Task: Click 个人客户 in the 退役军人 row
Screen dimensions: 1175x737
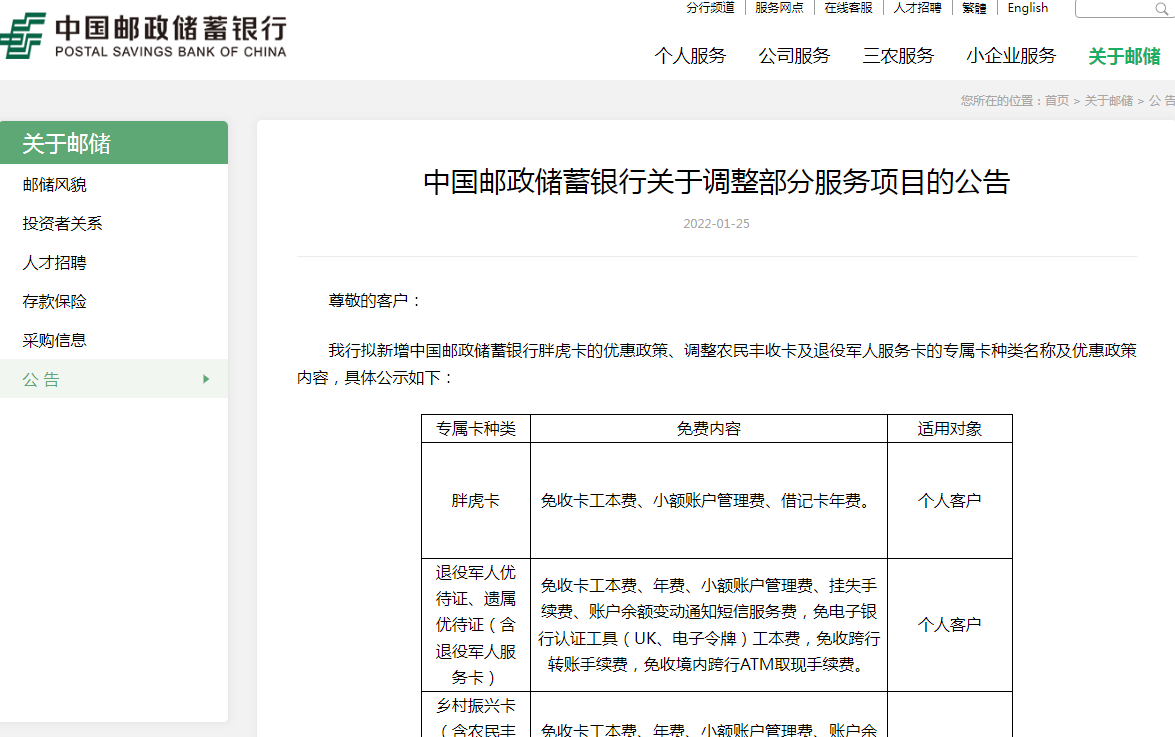Action: click(x=949, y=625)
